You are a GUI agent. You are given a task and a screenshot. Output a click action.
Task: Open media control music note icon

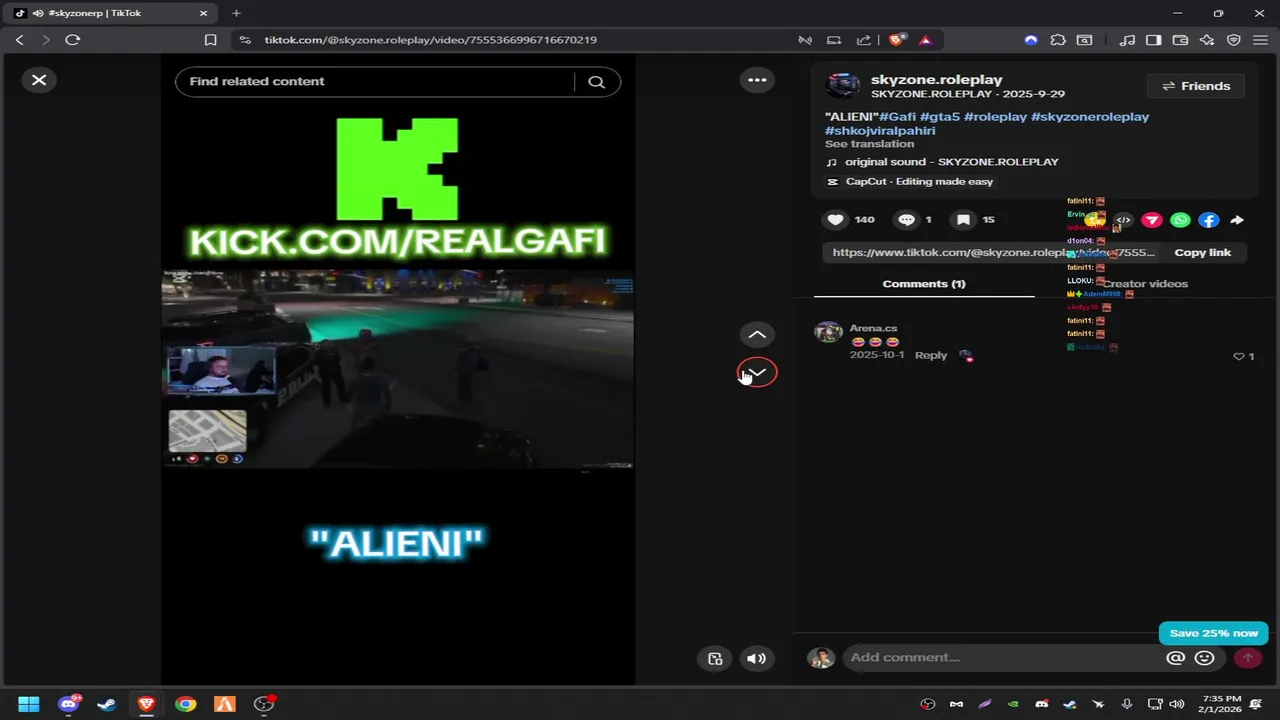pos(1127,40)
